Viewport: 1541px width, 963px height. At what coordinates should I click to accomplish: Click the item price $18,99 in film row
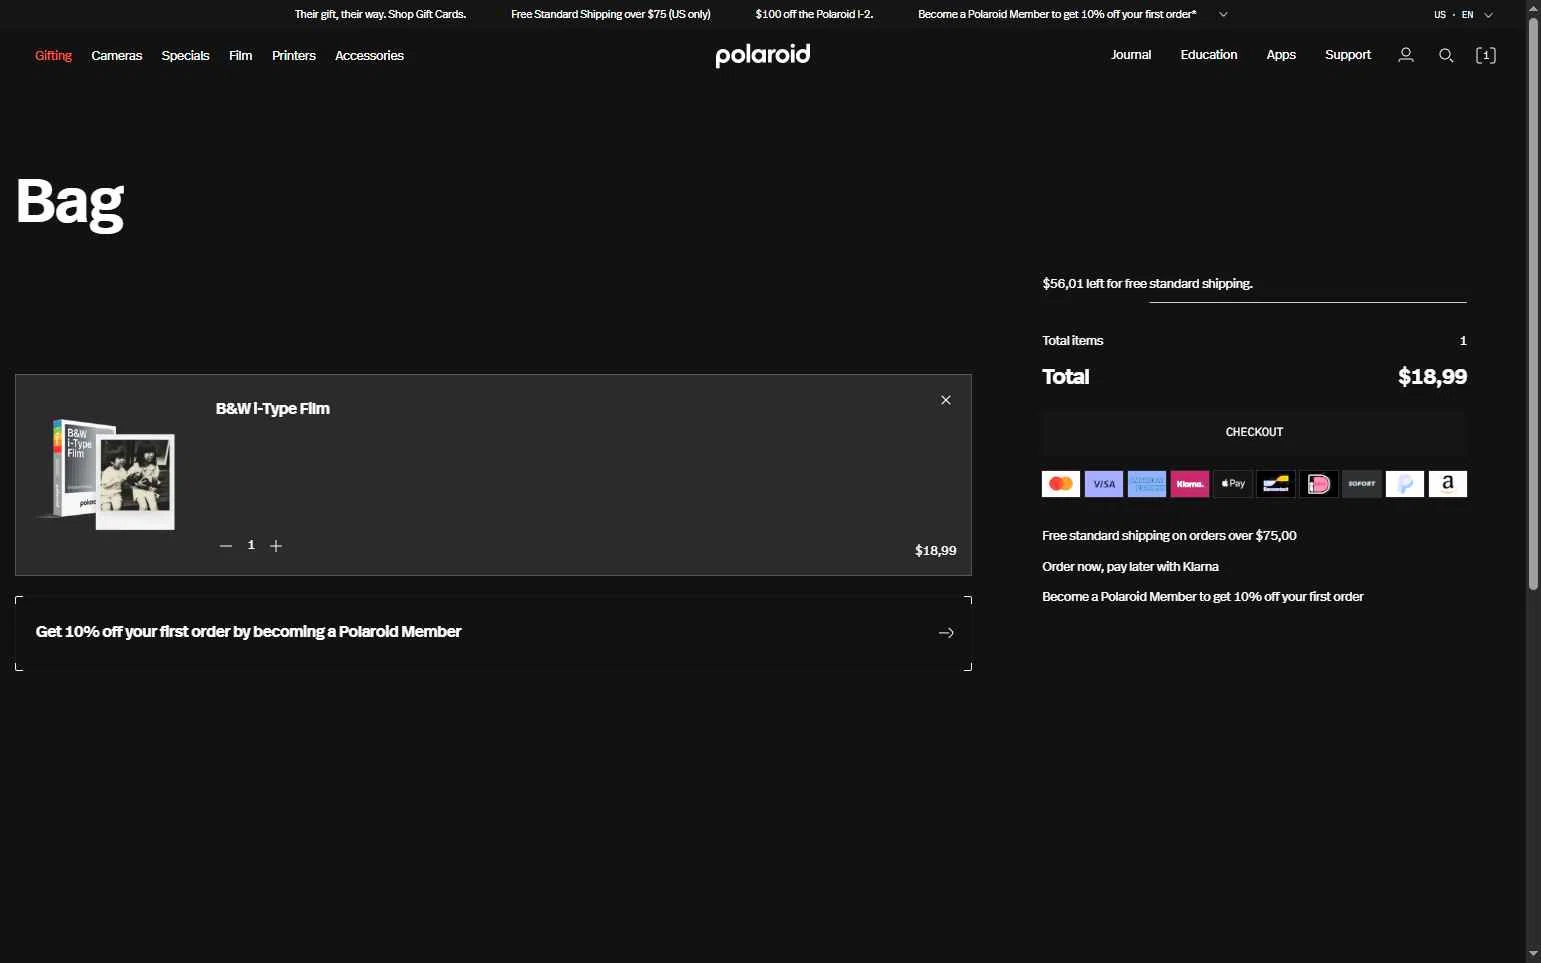(x=935, y=551)
